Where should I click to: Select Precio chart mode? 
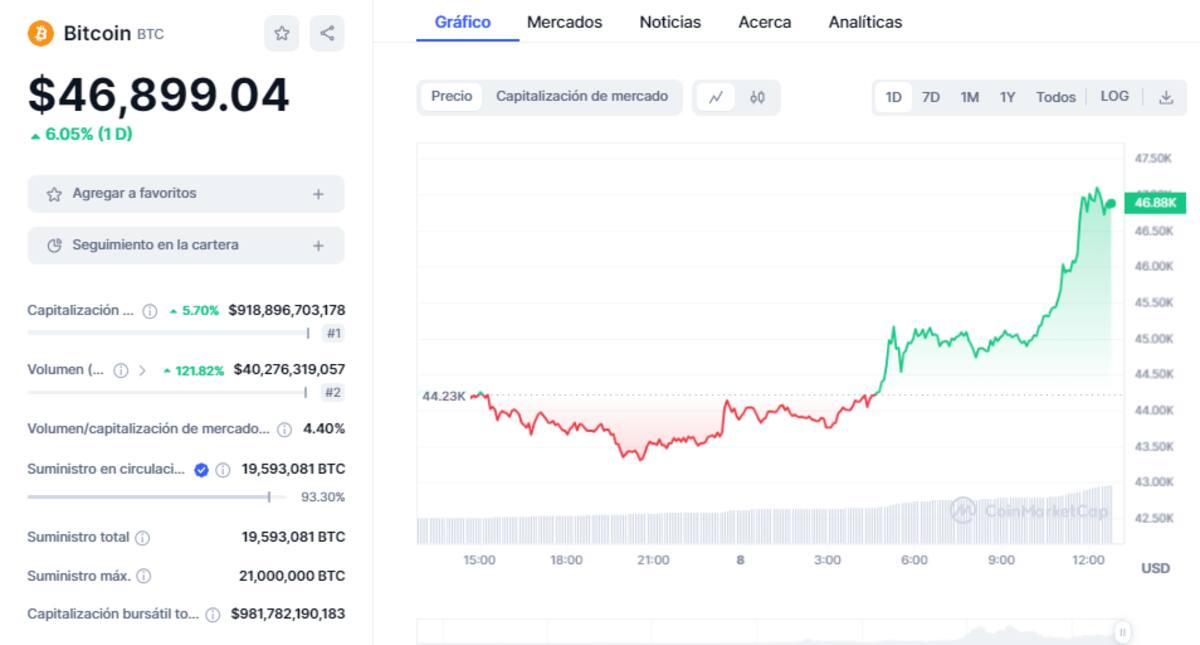[x=452, y=97]
